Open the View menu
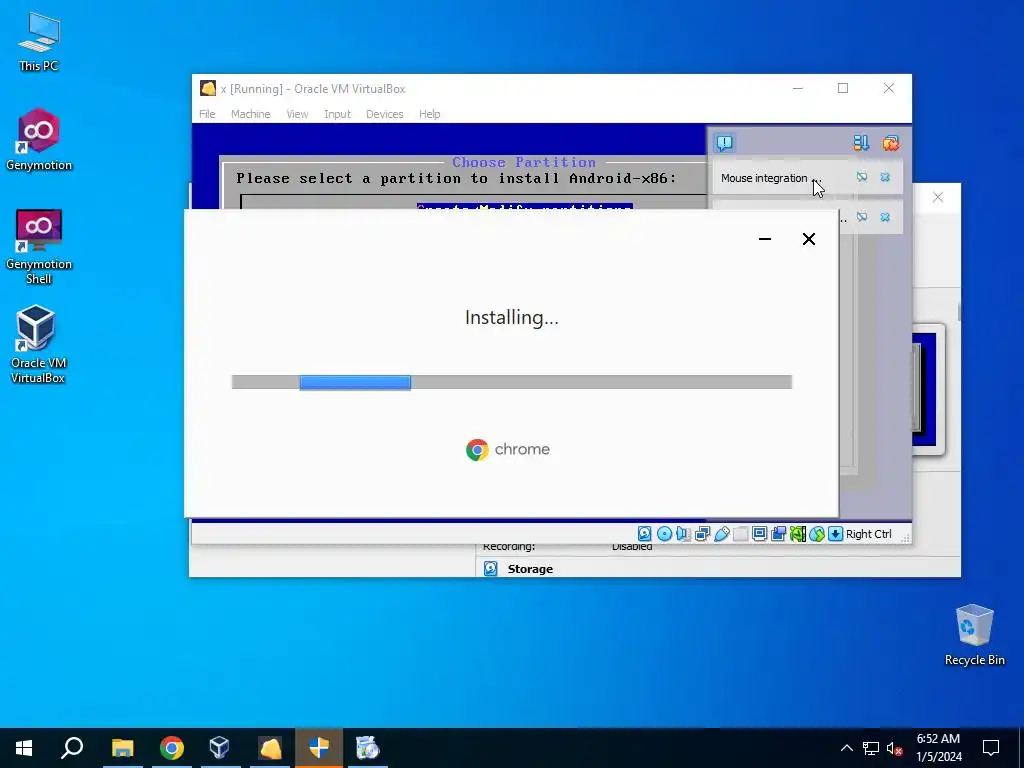 pos(297,114)
